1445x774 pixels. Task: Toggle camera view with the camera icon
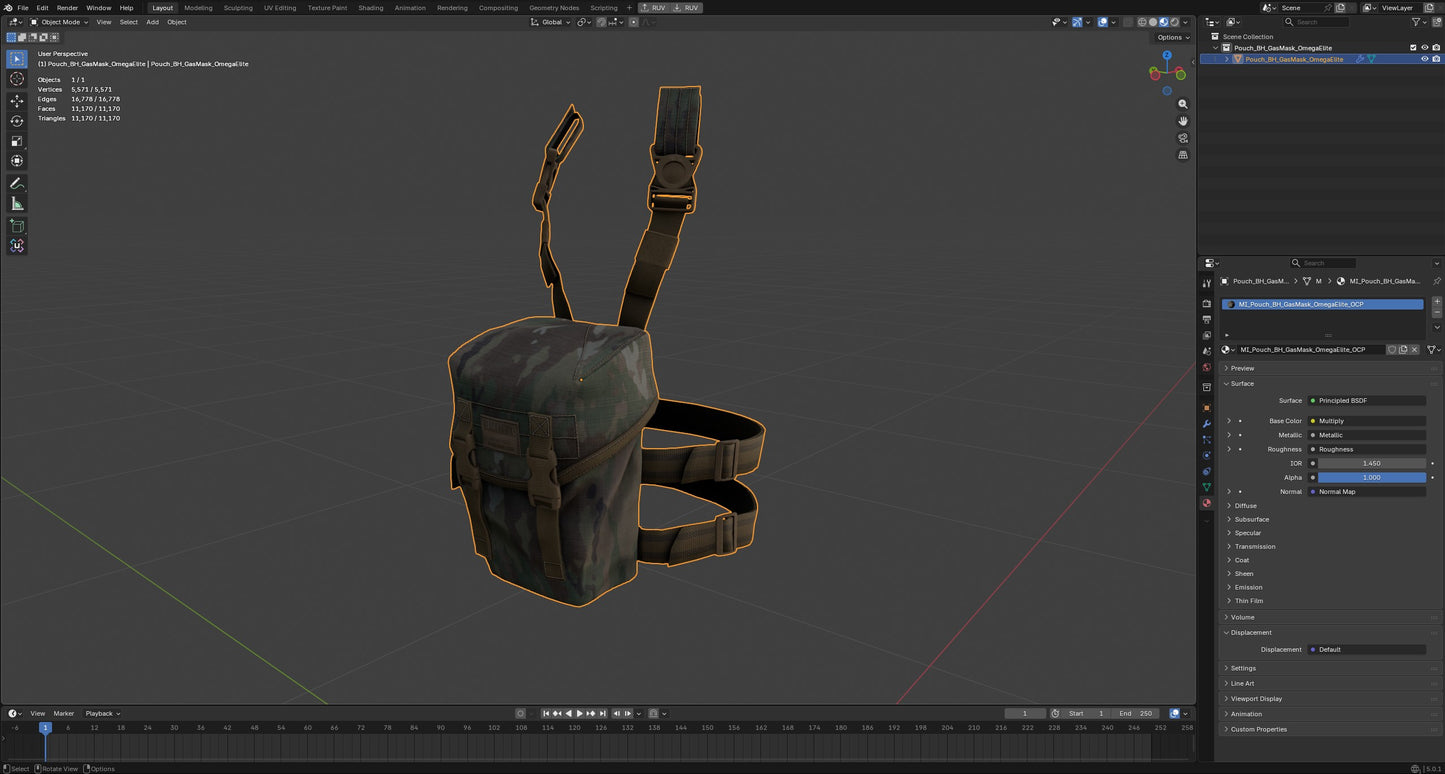pyautogui.click(x=1183, y=138)
